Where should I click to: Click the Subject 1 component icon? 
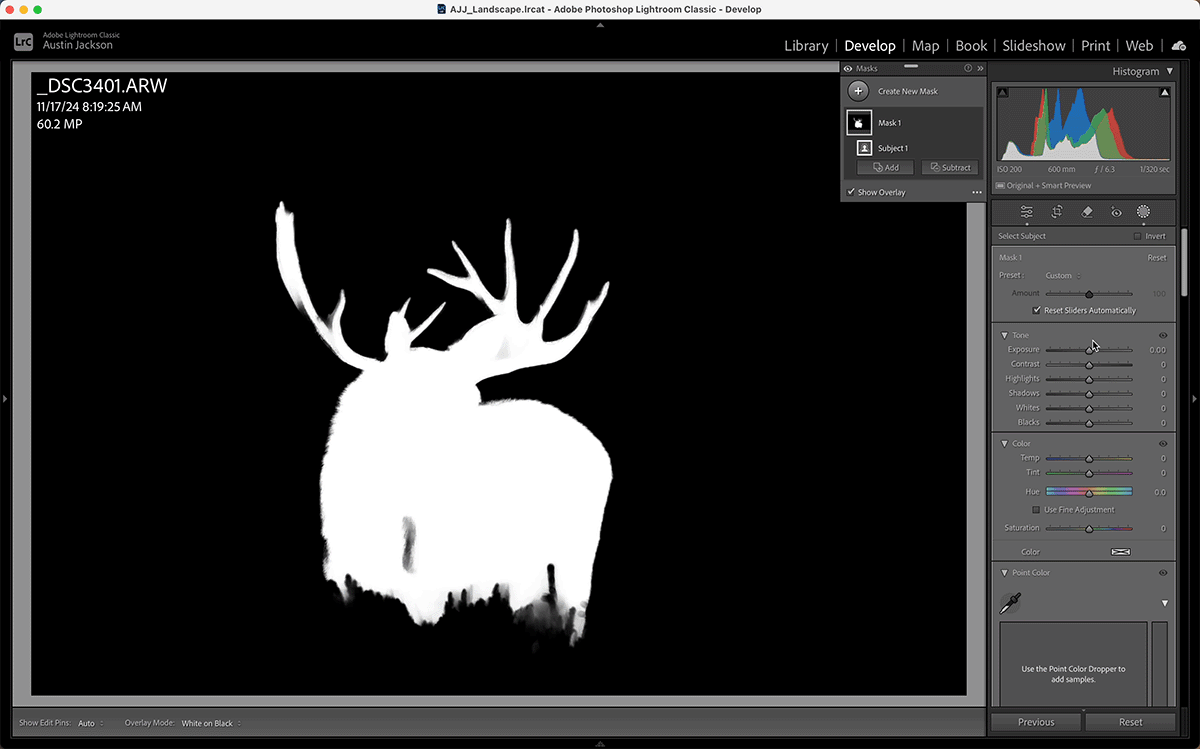pos(864,148)
